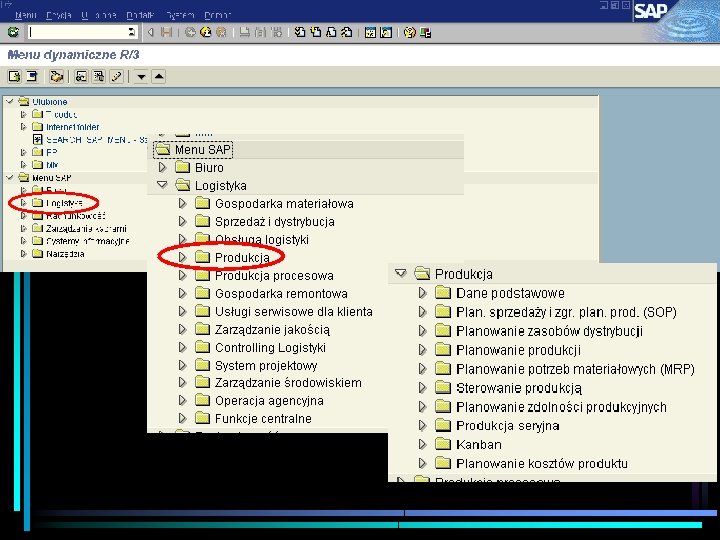
Task: Click the Print icon in standard toolbar
Action: click(245, 32)
